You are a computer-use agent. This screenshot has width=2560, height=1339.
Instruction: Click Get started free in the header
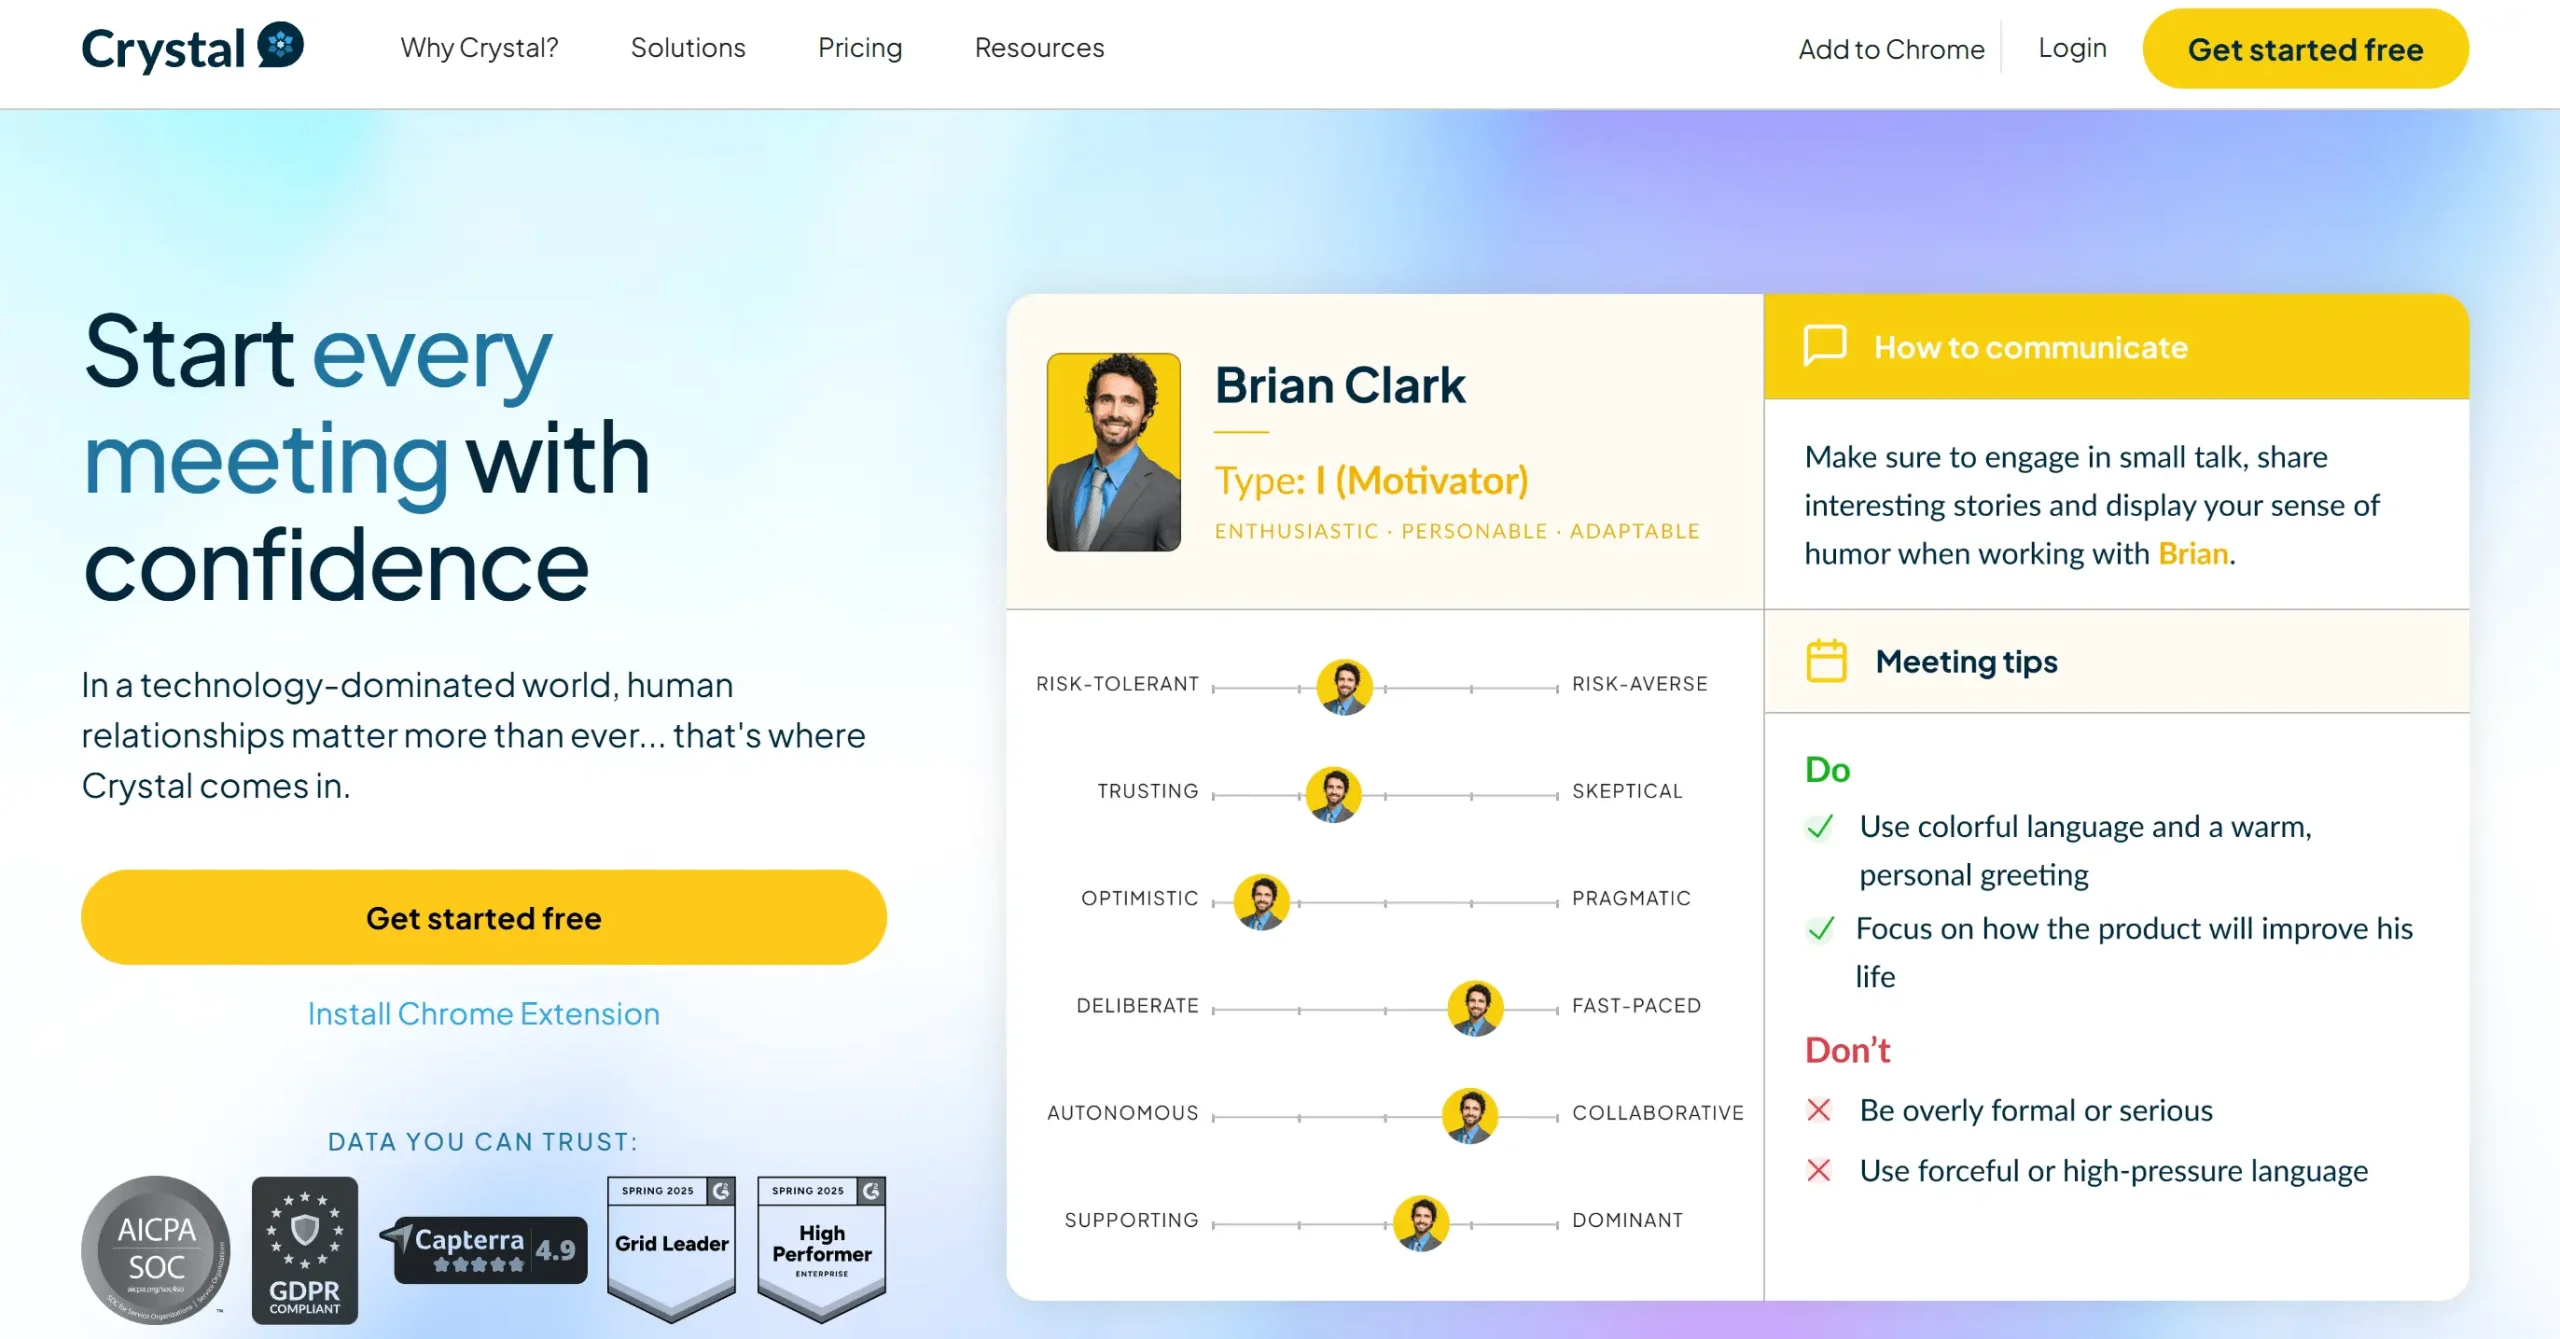click(2305, 49)
